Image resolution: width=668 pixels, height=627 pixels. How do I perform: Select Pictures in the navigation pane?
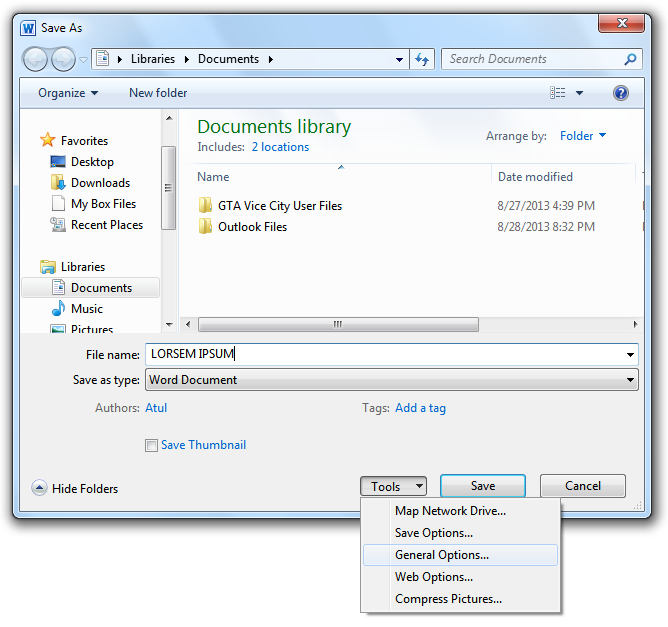[91, 329]
